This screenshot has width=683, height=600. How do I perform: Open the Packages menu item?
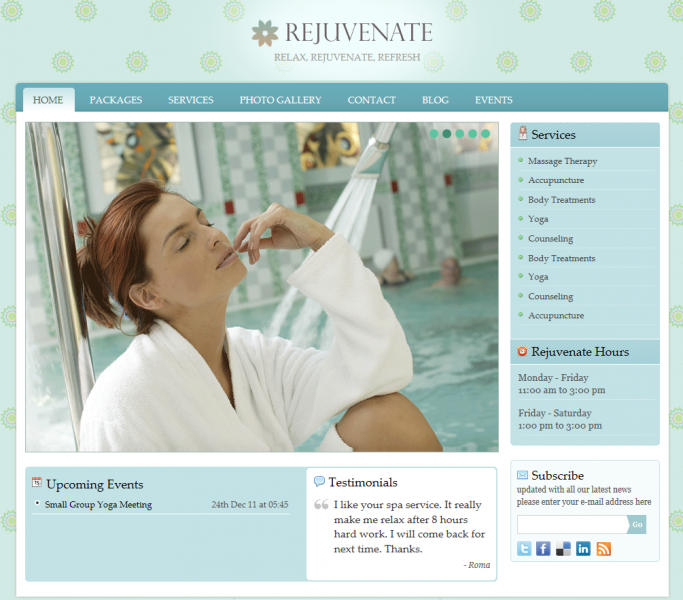(x=116, y=100)
